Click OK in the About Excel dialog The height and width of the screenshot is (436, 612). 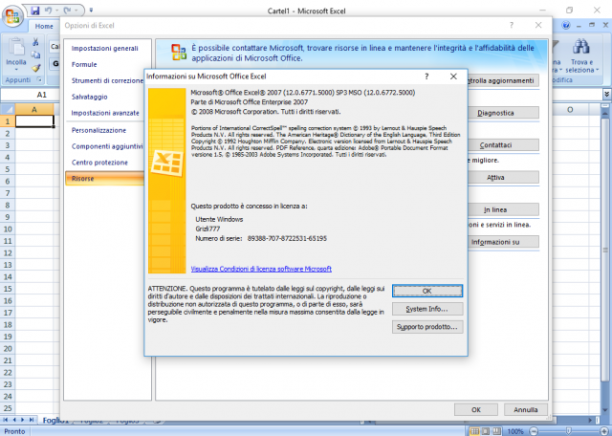point(427,291)
